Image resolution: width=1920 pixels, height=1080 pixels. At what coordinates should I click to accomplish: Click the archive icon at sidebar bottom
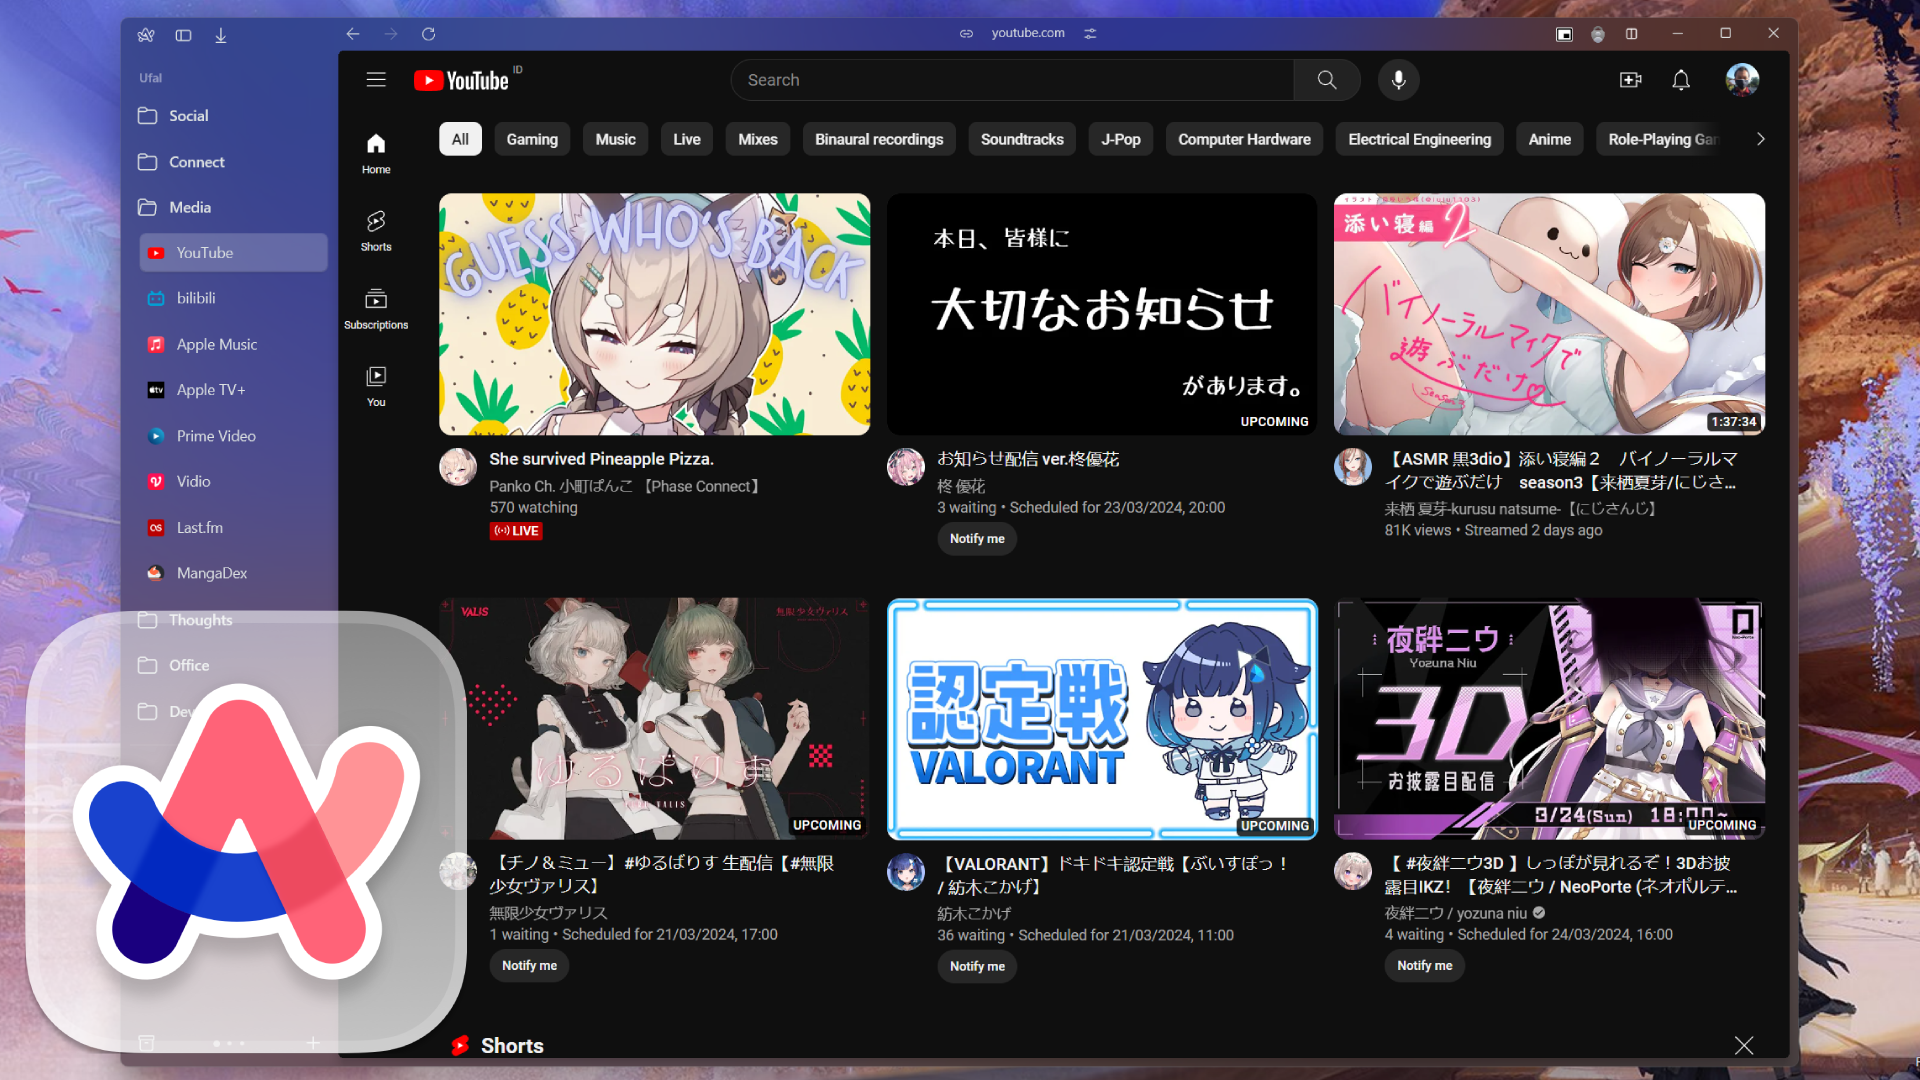coord(146,1043)
